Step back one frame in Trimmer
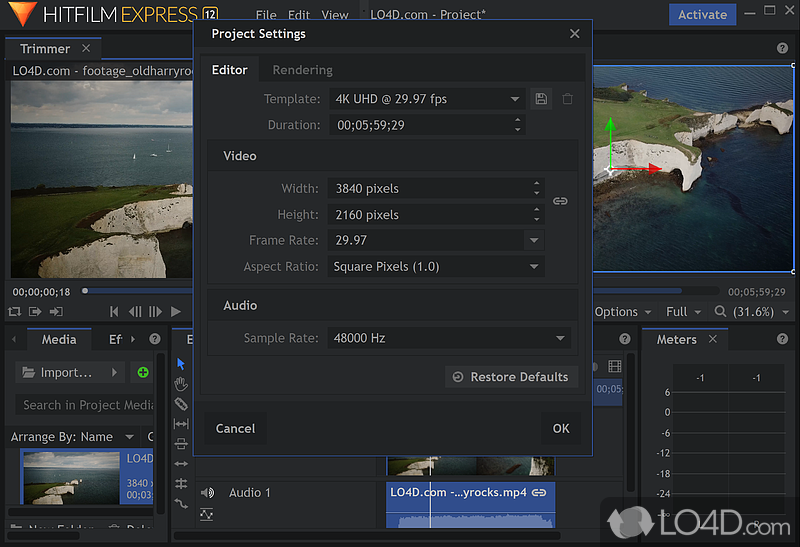The height and width of the screenshot is (547, 800). pyautogui.click(x=135, y=311)
